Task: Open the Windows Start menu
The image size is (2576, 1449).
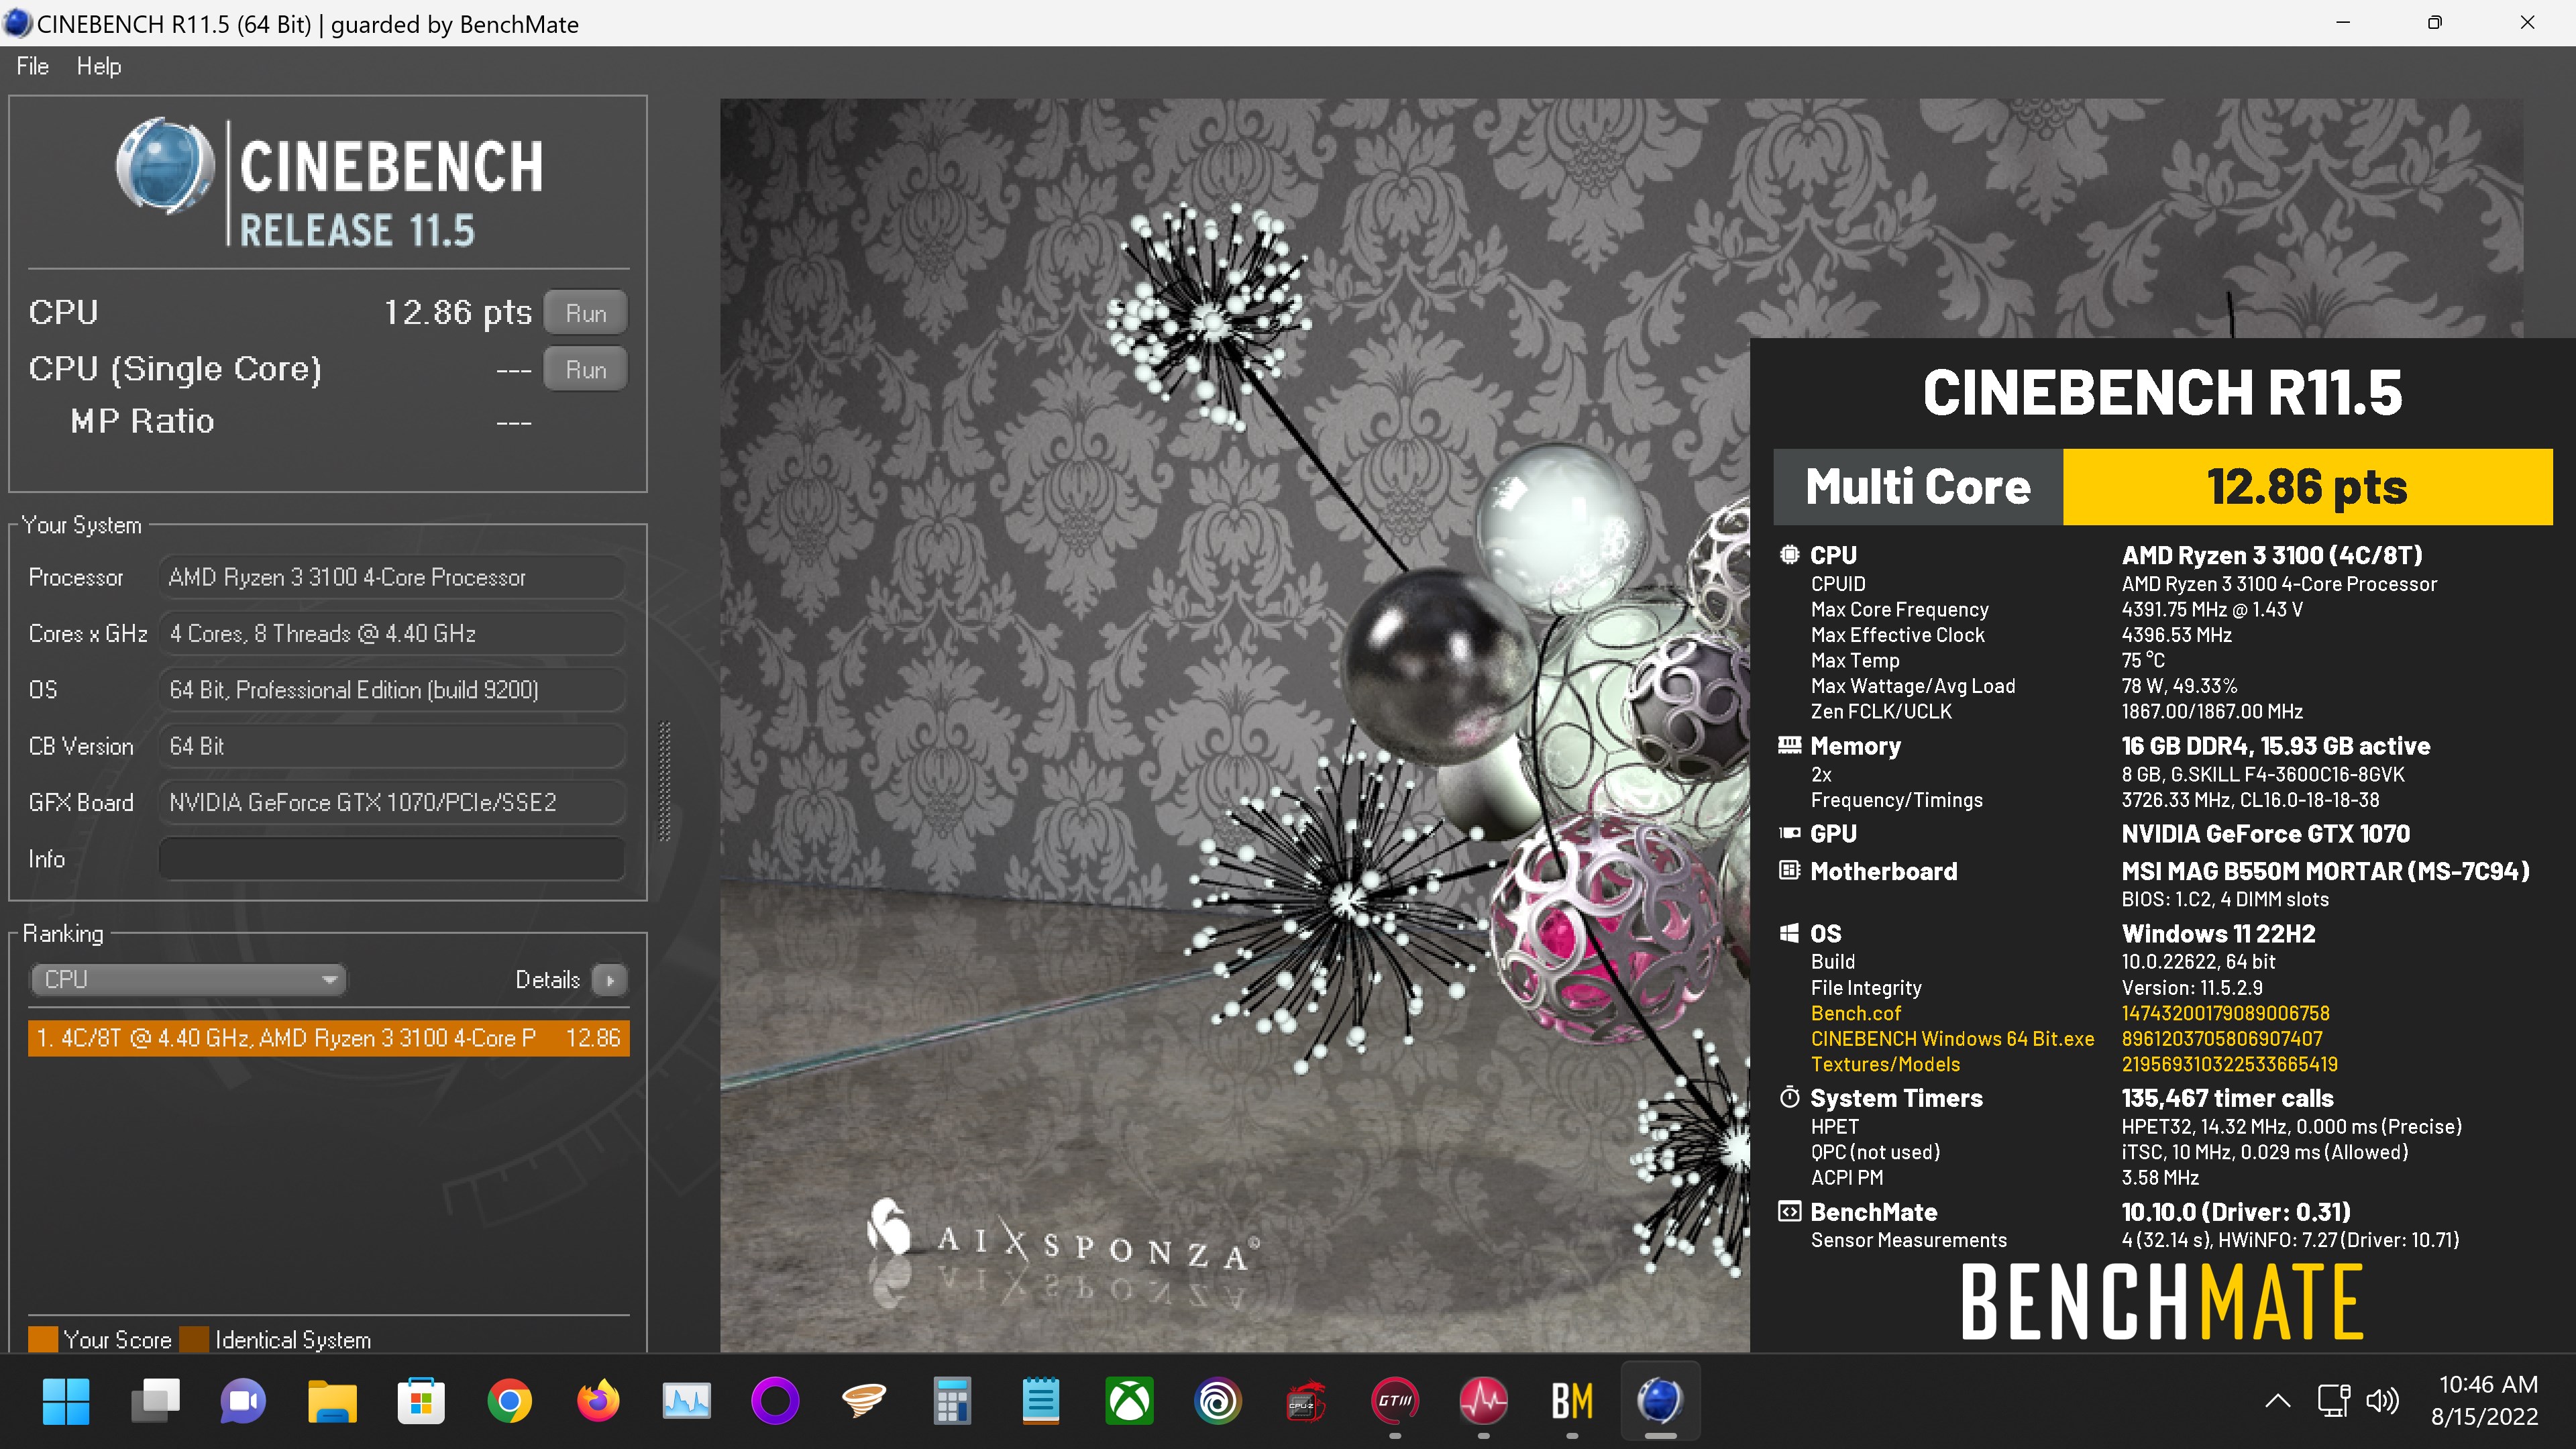Action: tap(66, 1401)
